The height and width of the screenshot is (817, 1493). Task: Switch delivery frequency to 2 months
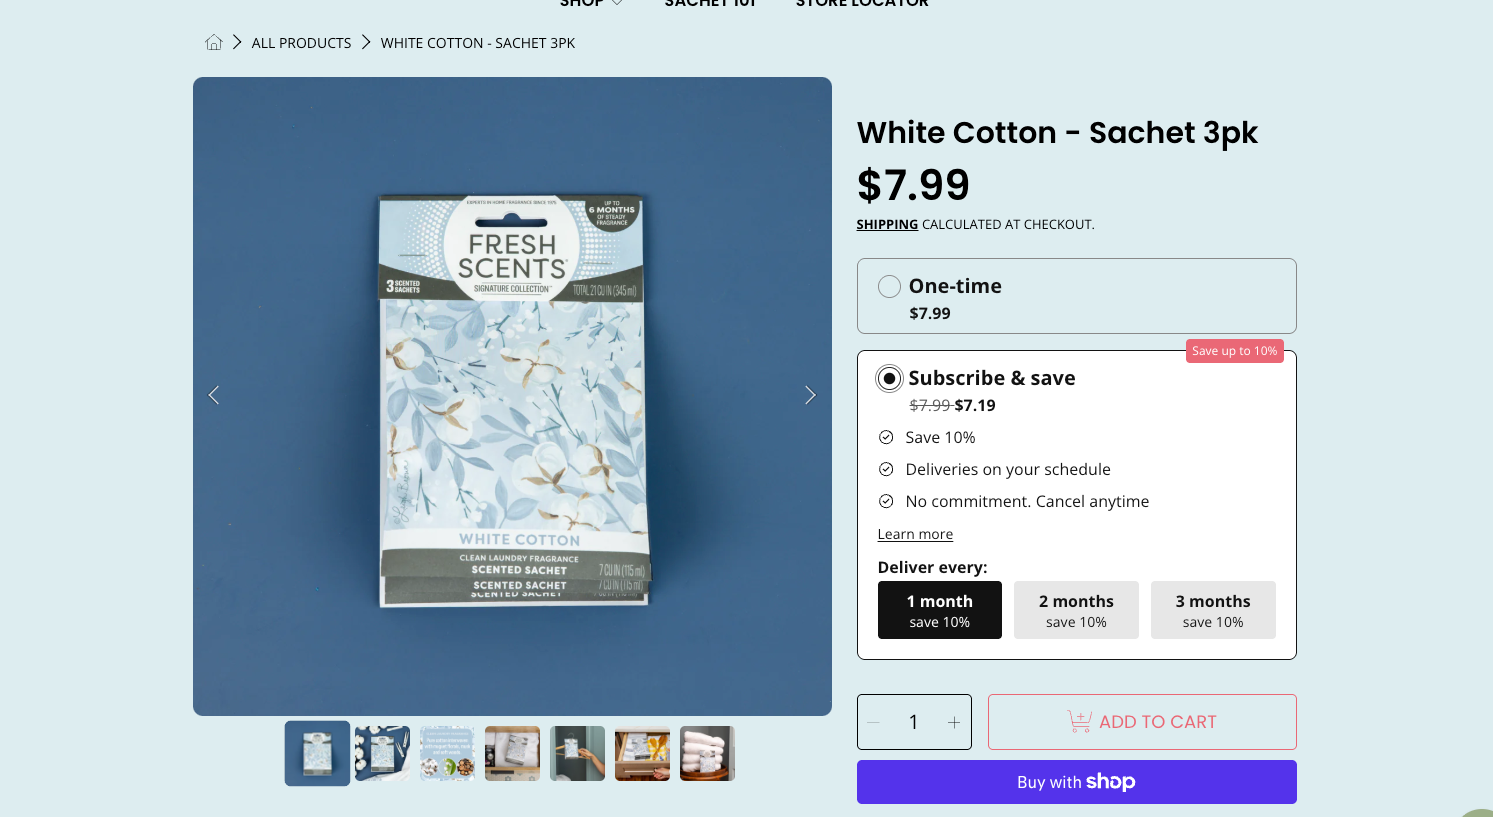click(x=1076, y=609)
